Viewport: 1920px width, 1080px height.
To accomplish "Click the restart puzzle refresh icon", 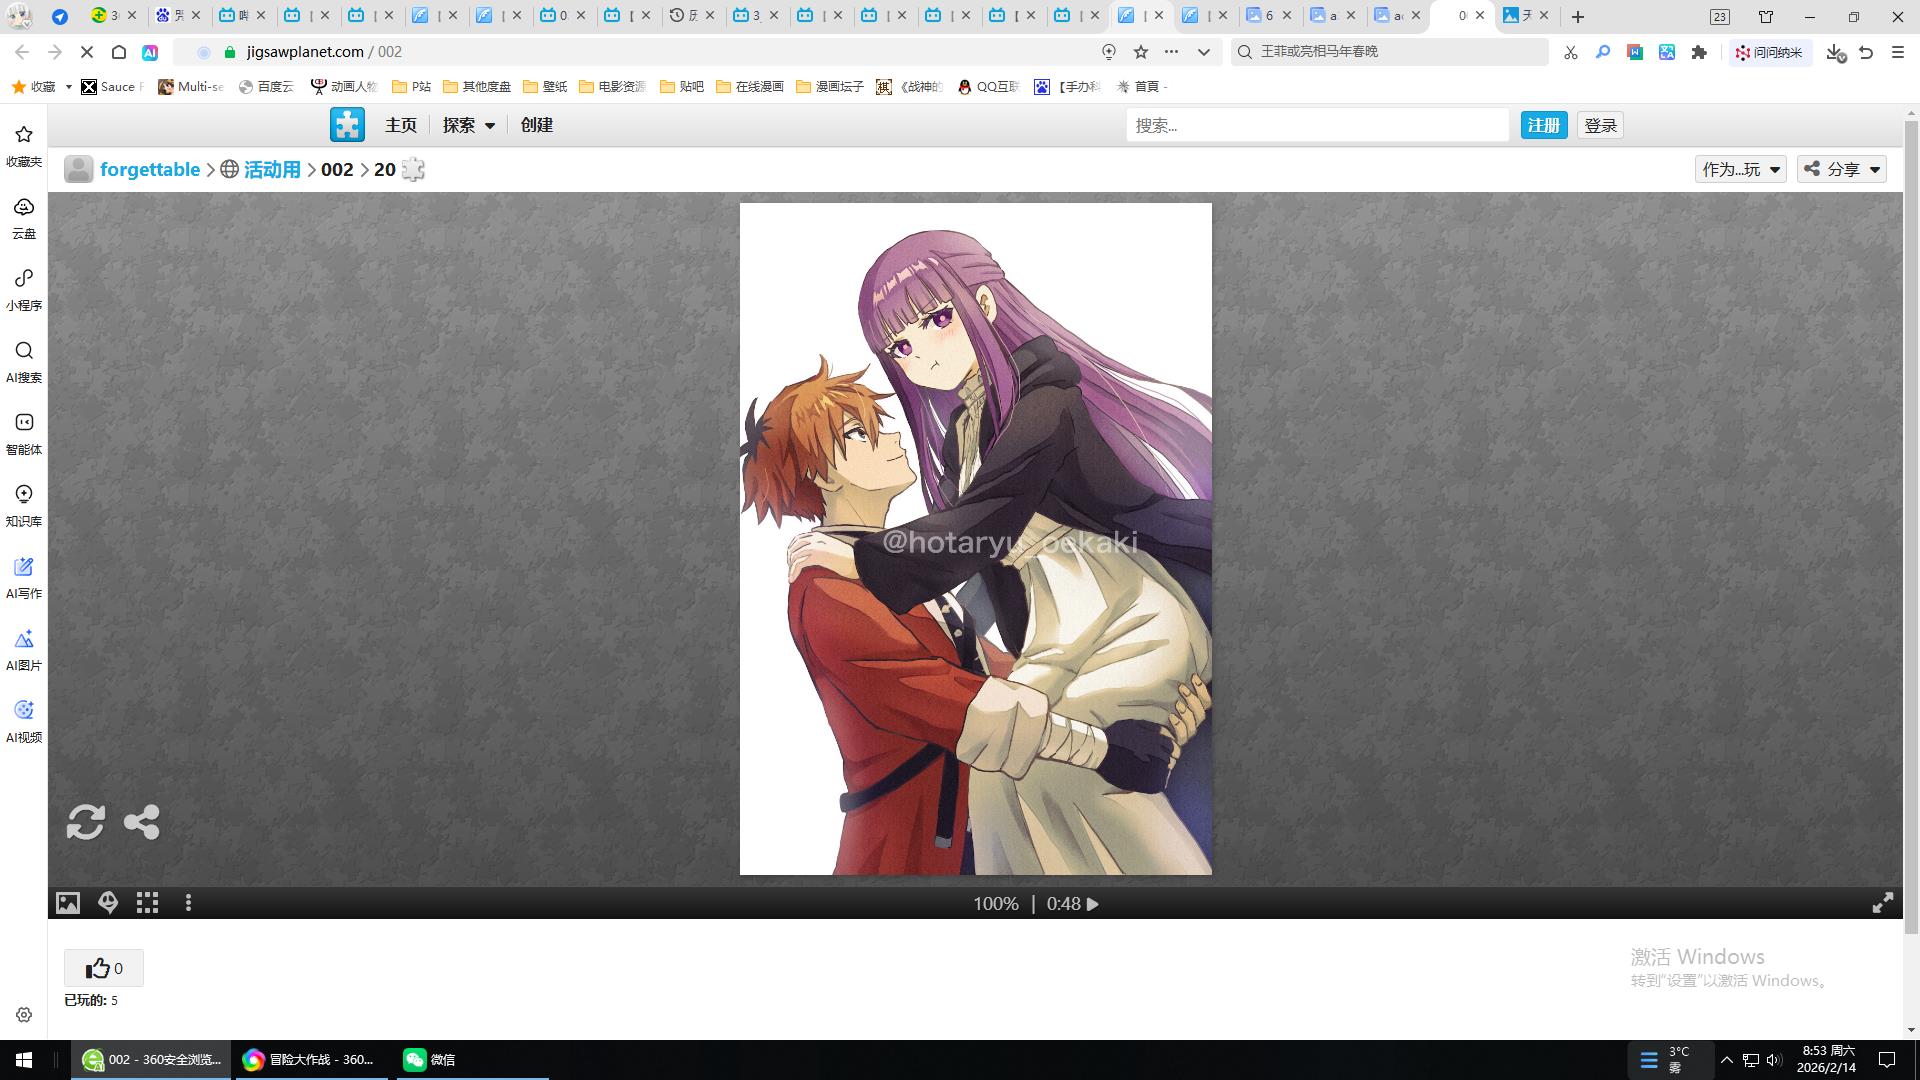I will tap(85, 822).
